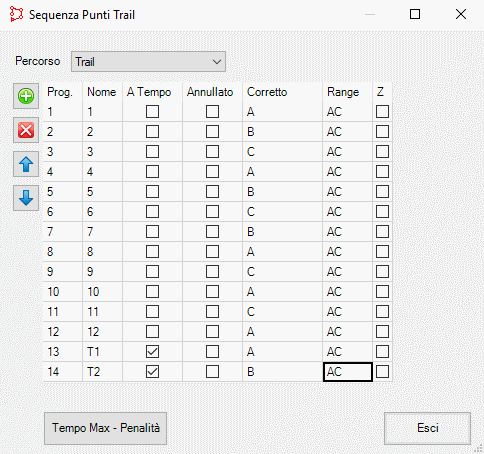Select Corretto cell C in row 3

282,152
